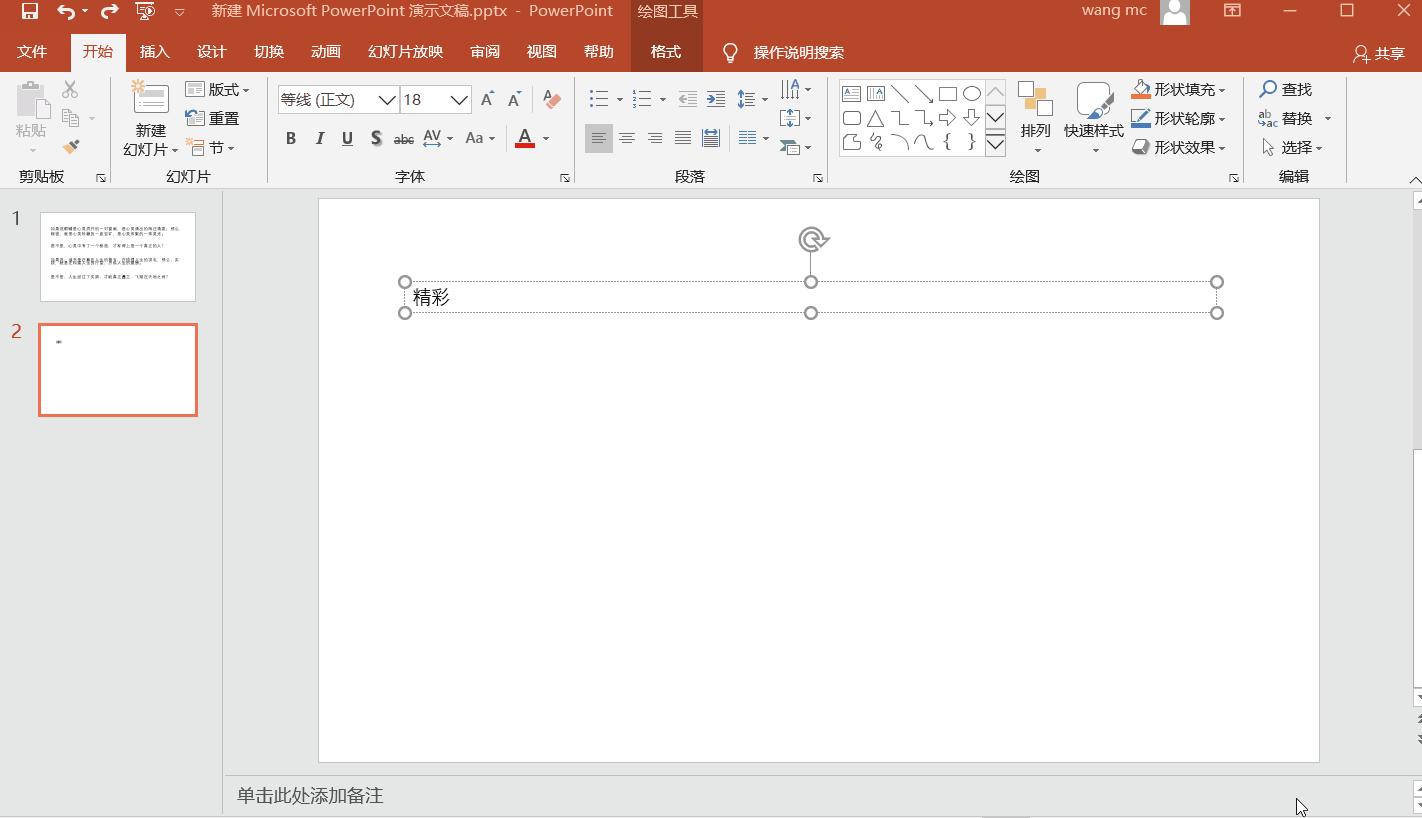Open the font size dropdown
The image size is (1422, 818).
[458, 100]
